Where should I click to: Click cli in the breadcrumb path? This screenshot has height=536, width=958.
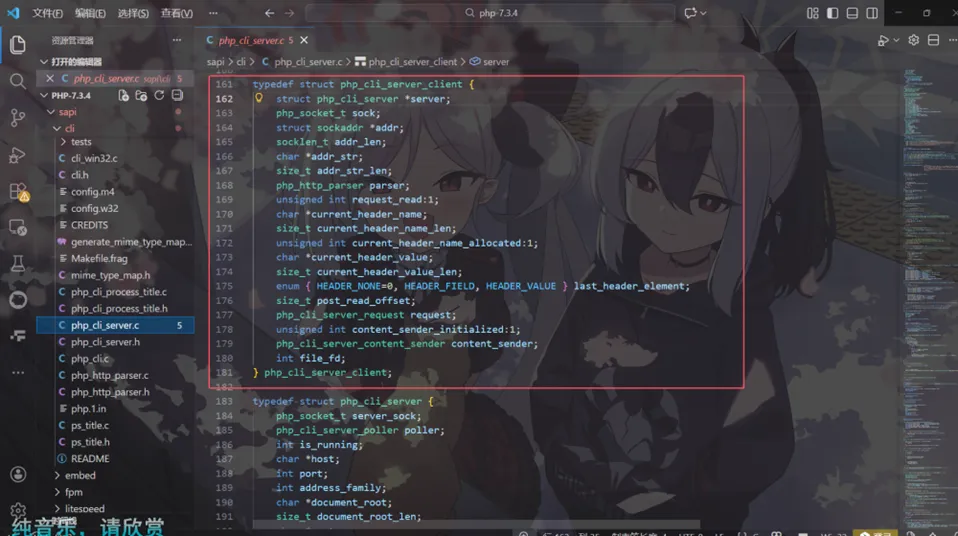[x=241, y=62]
